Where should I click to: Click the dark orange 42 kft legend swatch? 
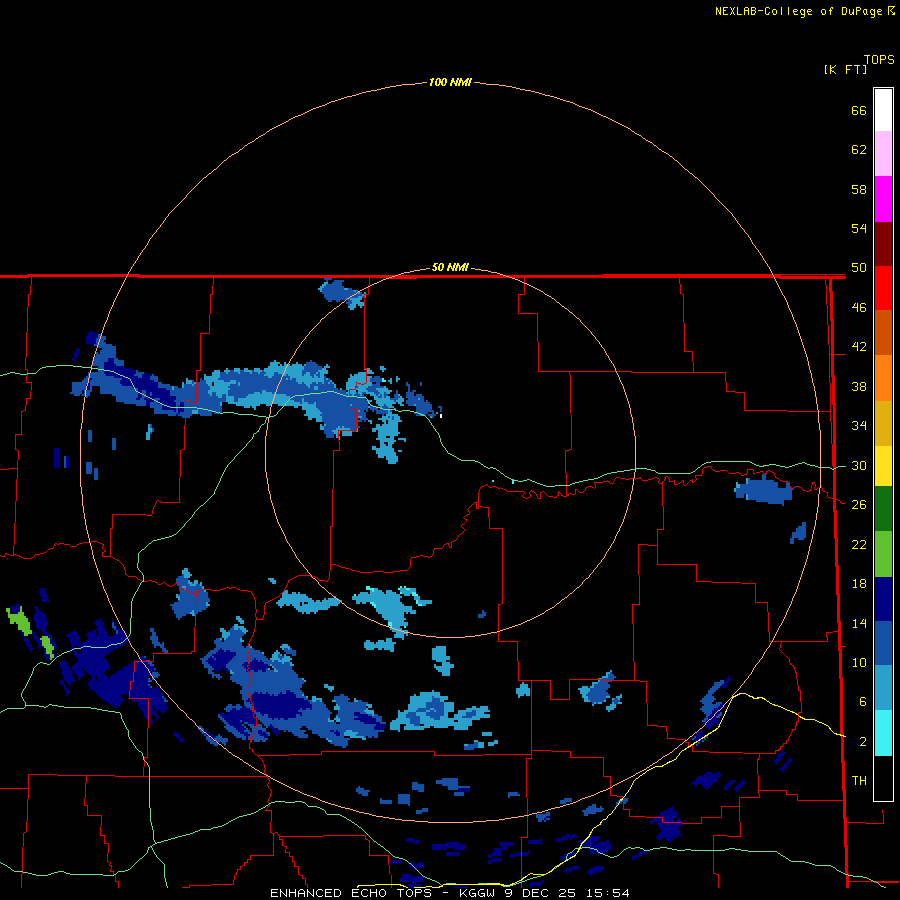883,332
